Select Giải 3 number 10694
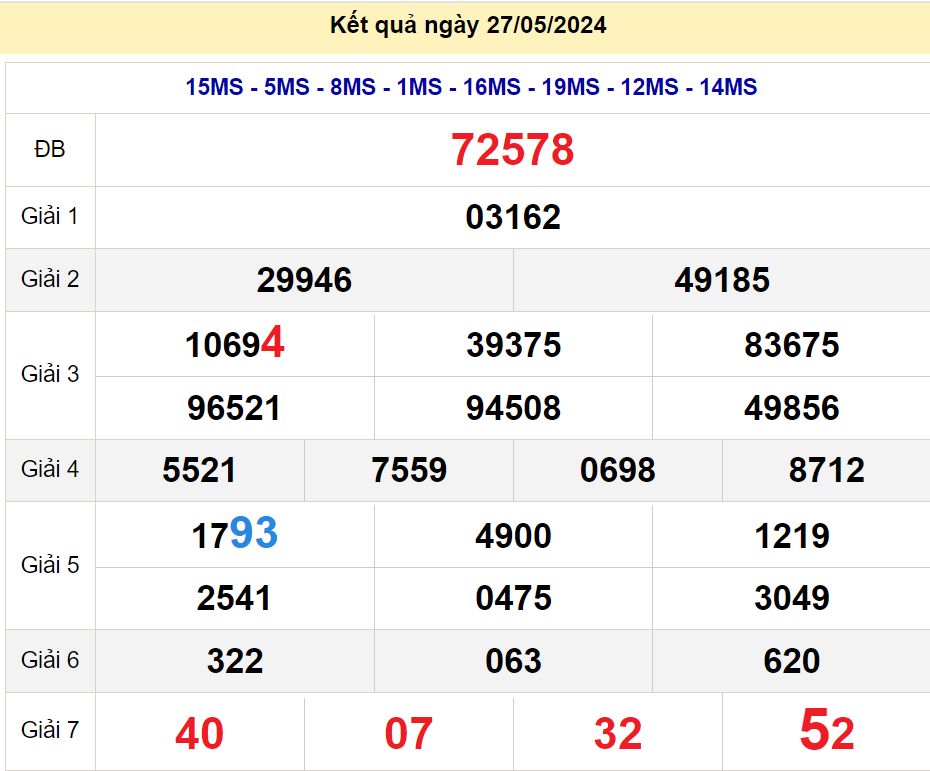Screen dimensions: 930x771 click(235, 345)
